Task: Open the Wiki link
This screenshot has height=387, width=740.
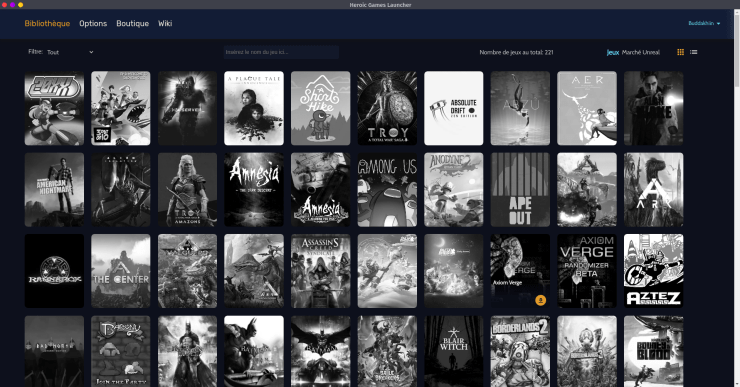Action: (x=165, y=23)
